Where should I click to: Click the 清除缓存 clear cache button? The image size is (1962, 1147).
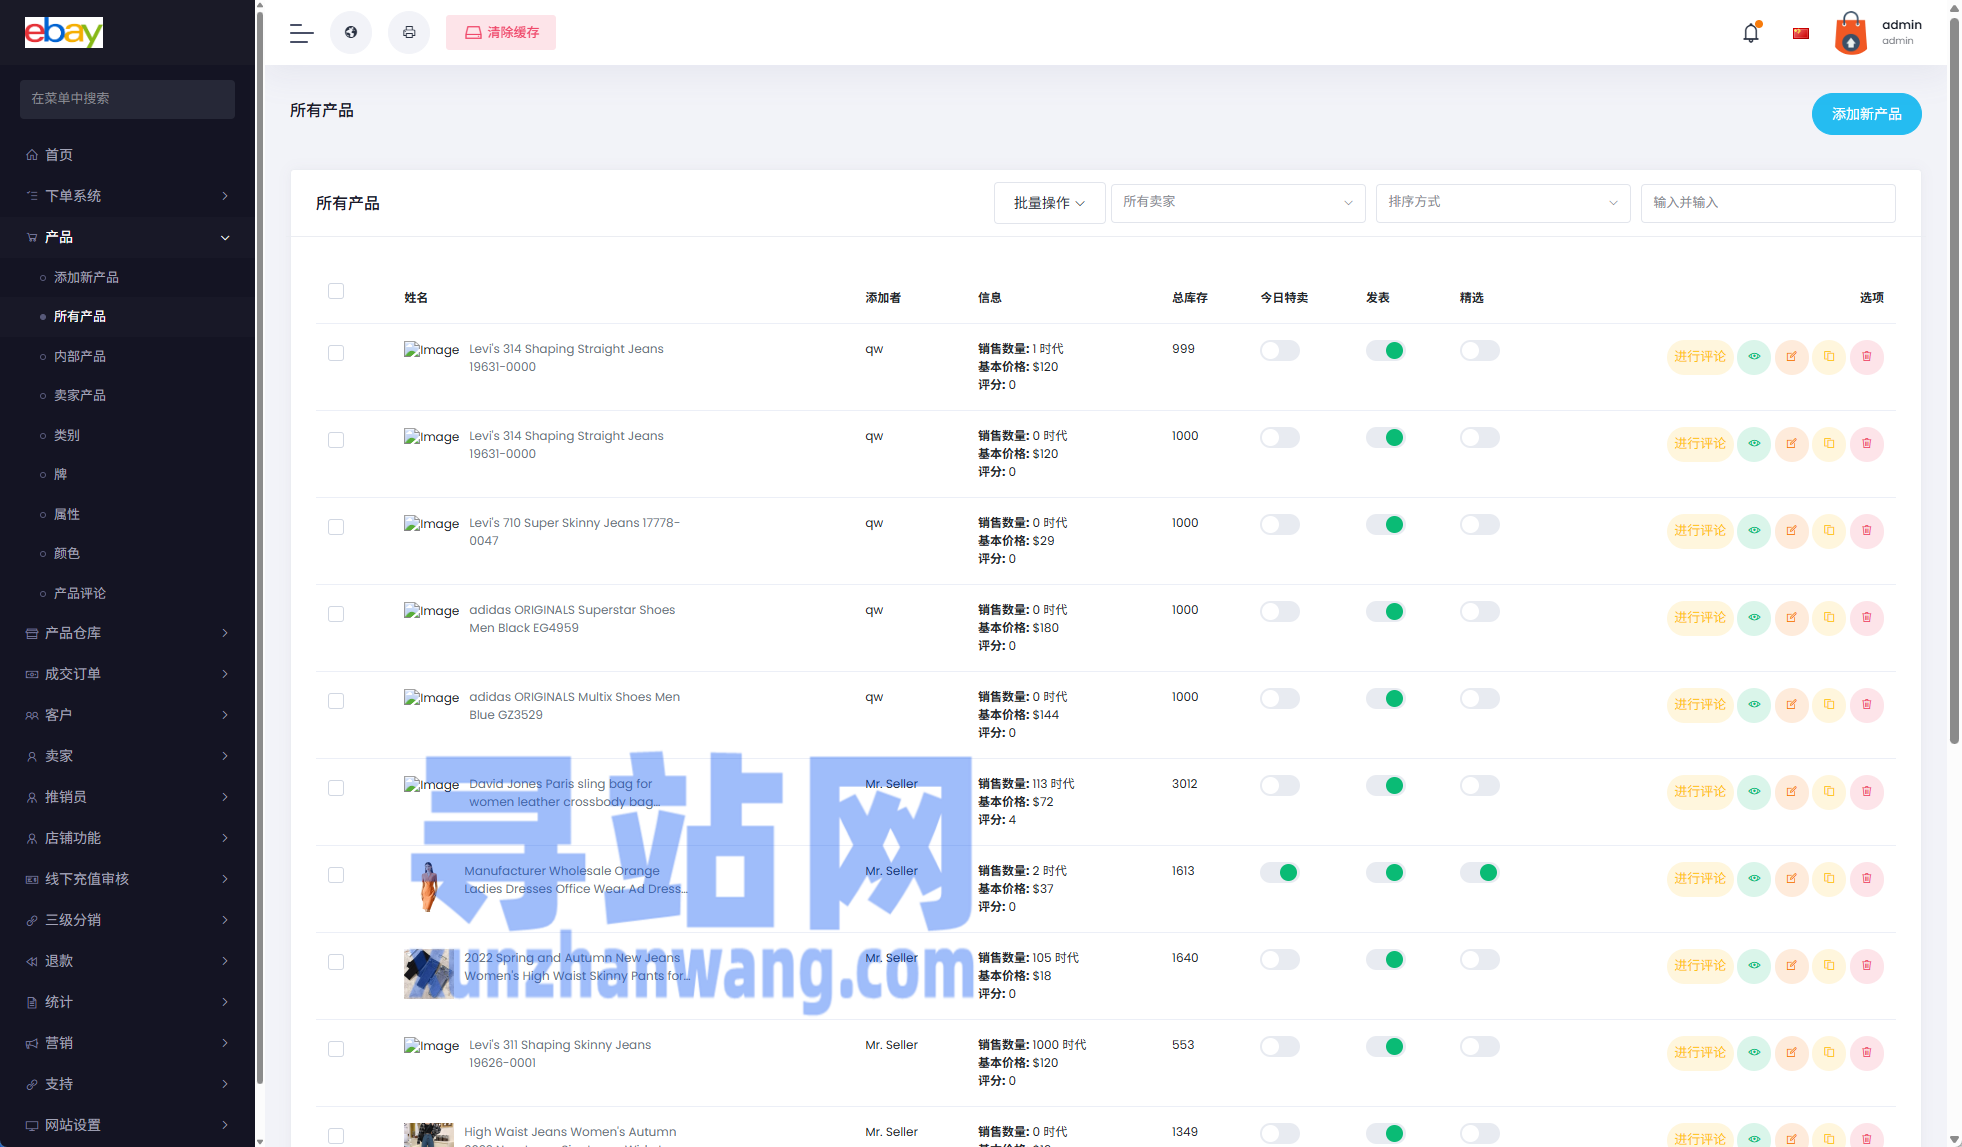tap(501, 33)
